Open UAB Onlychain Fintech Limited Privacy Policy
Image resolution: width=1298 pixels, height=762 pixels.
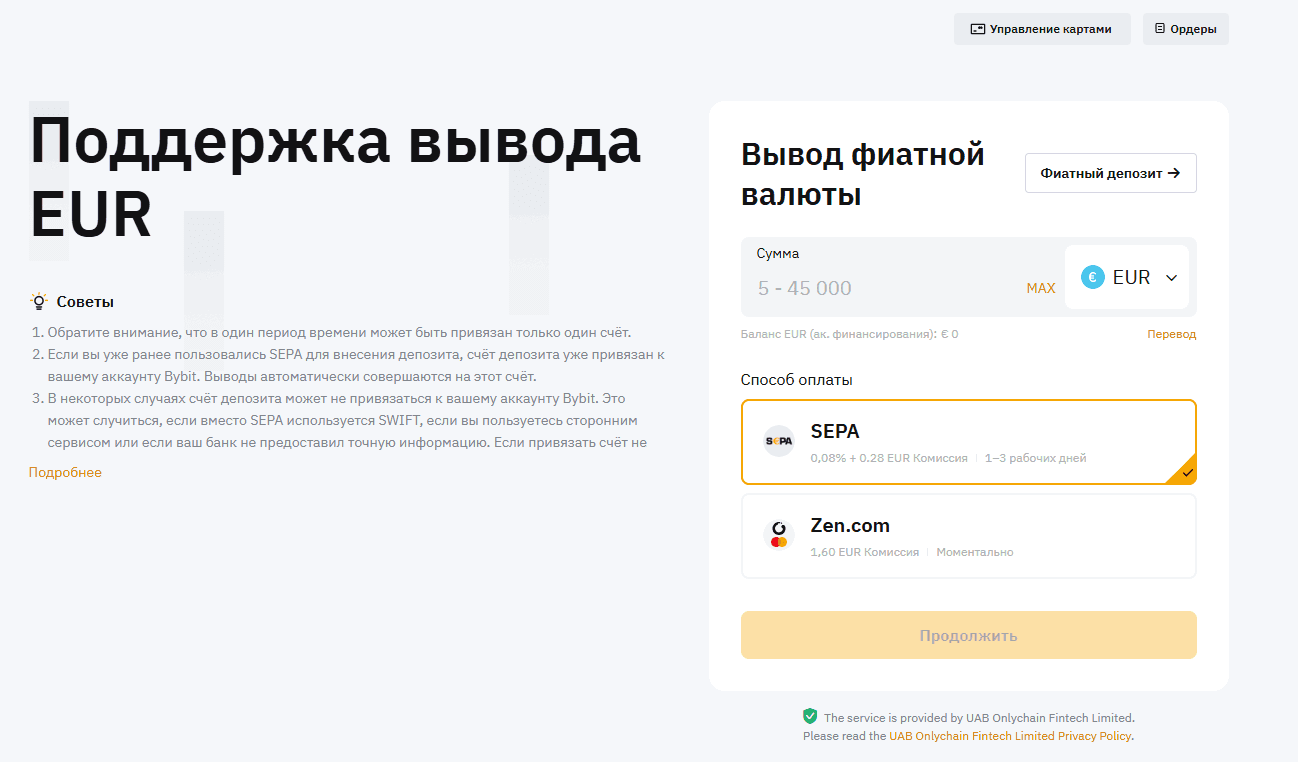(1010, 736)
